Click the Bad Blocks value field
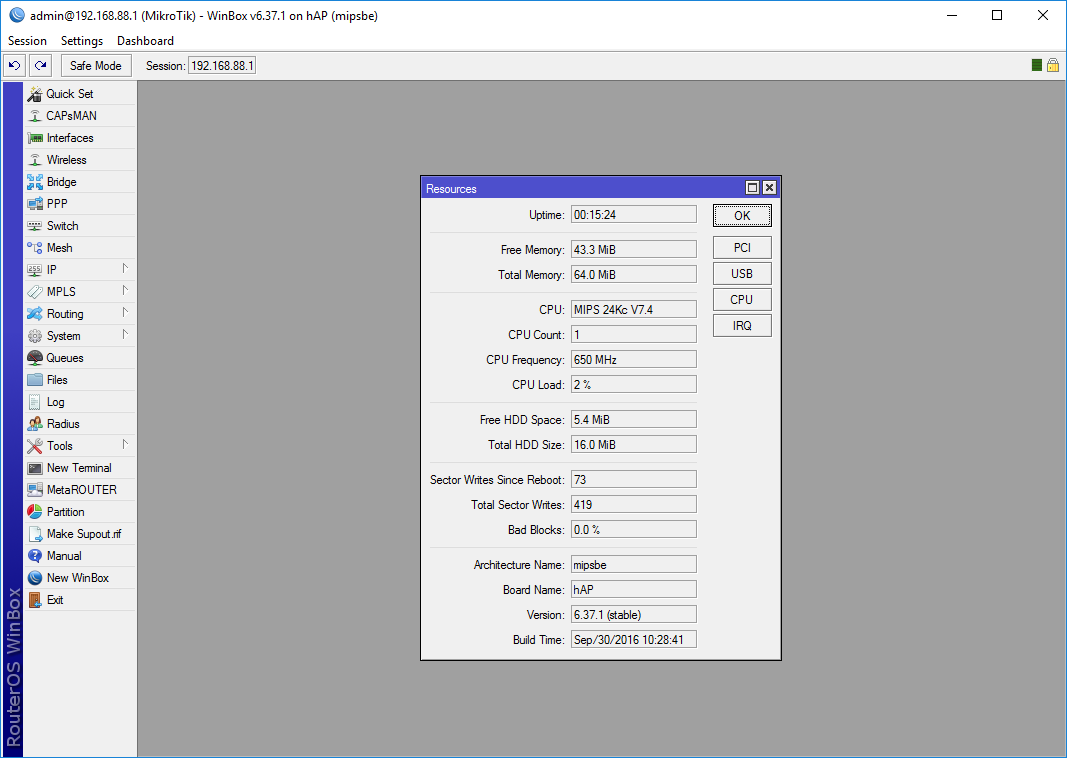 634,529
